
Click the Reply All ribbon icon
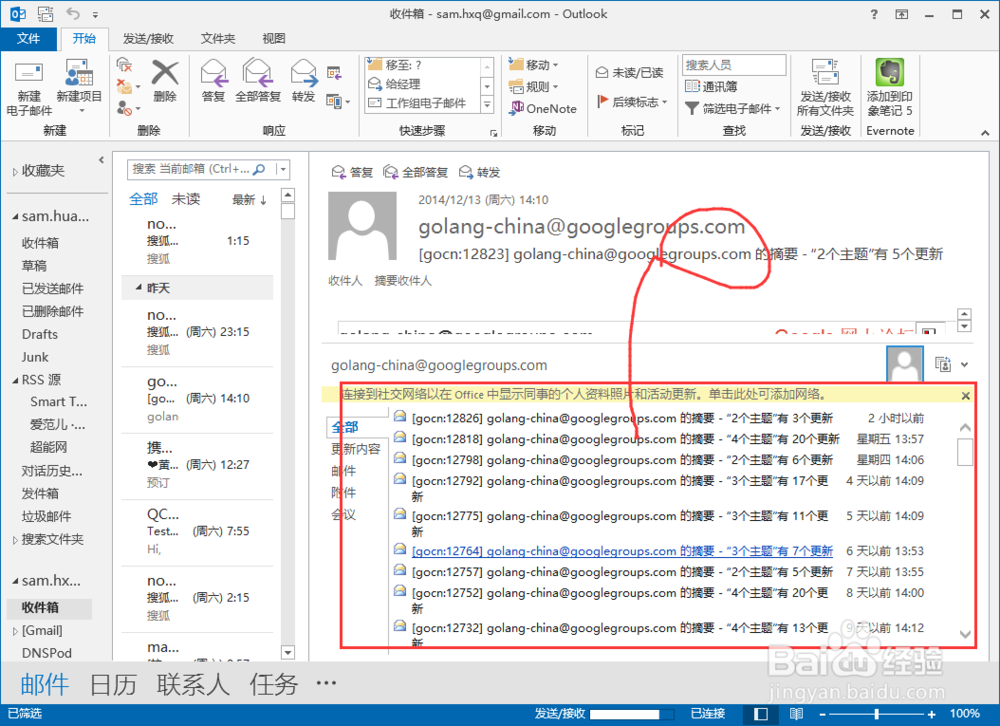pyautogui.click(x=258, y=81)
